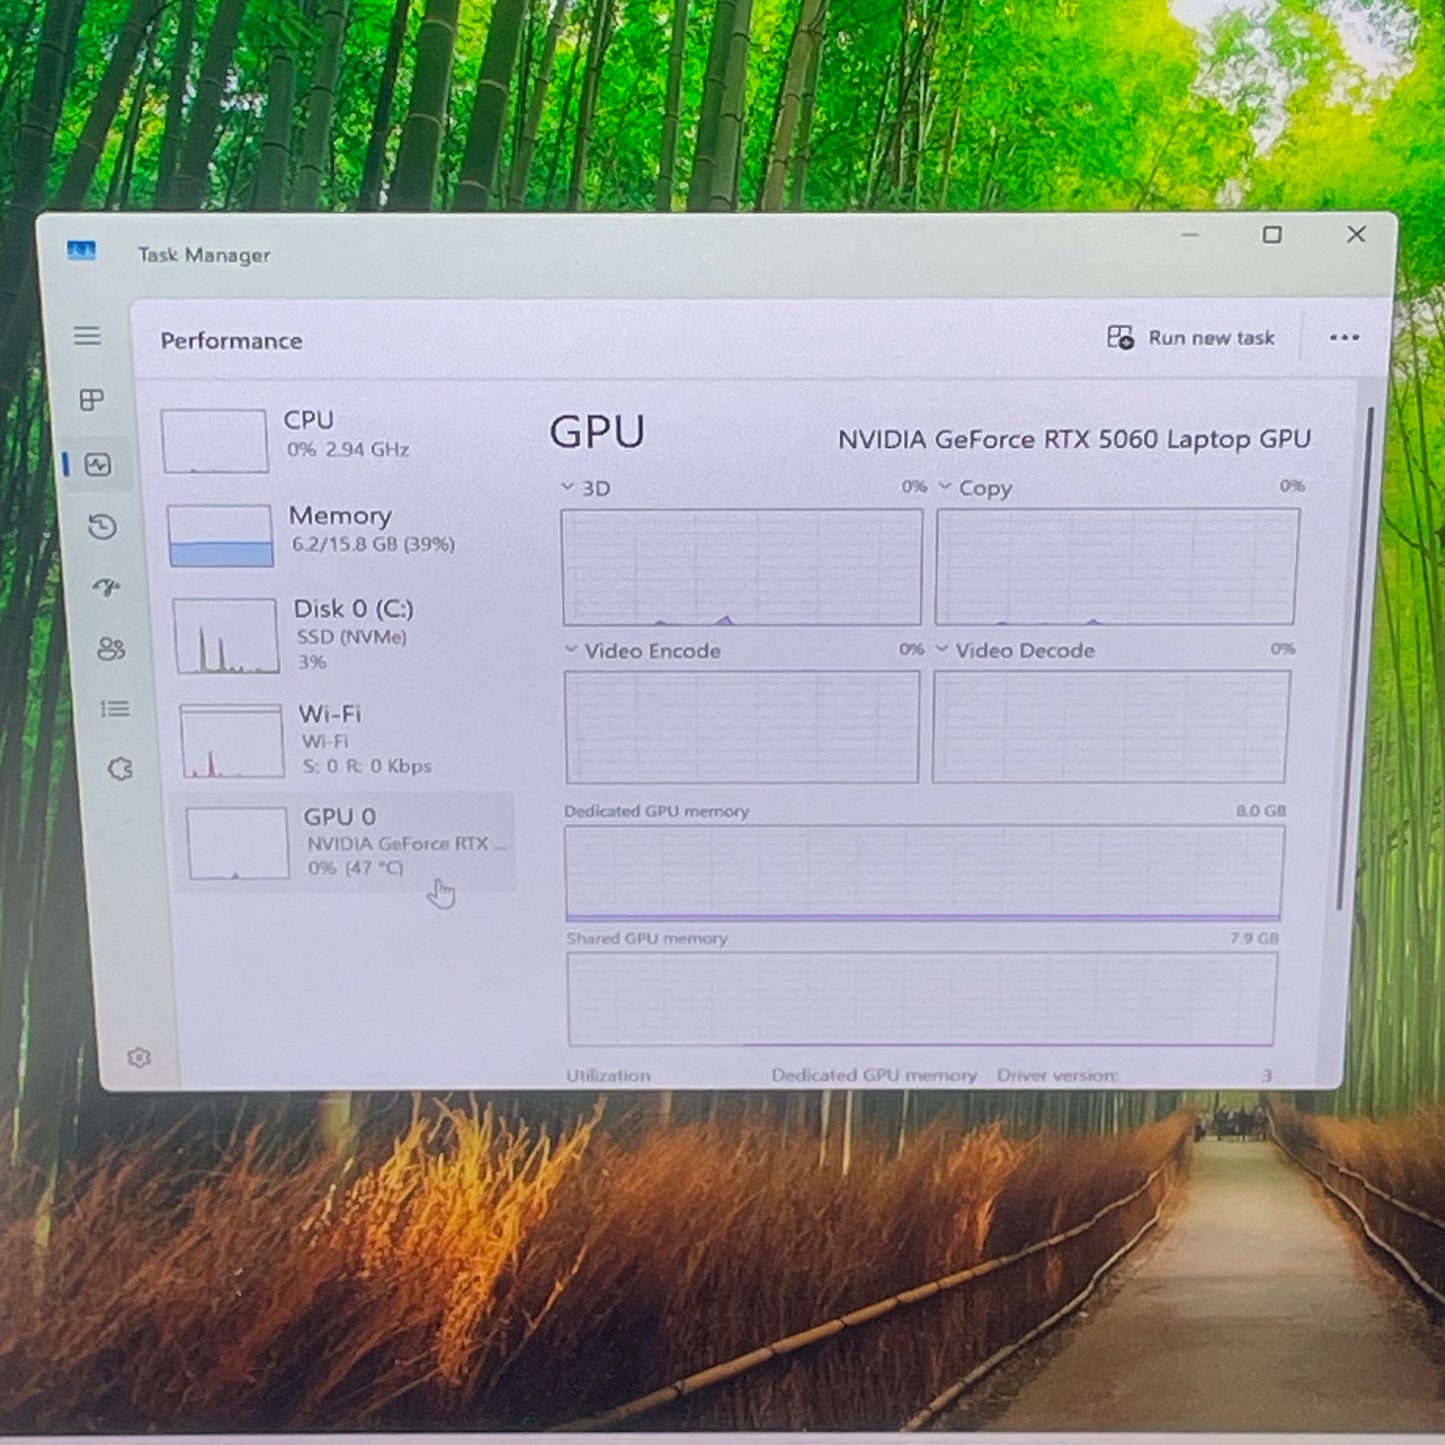Image resolution: width=1445 pixels, height=1445 pixels.
Task: Maximize the Task Manager window
Action: coord(1272,234)
